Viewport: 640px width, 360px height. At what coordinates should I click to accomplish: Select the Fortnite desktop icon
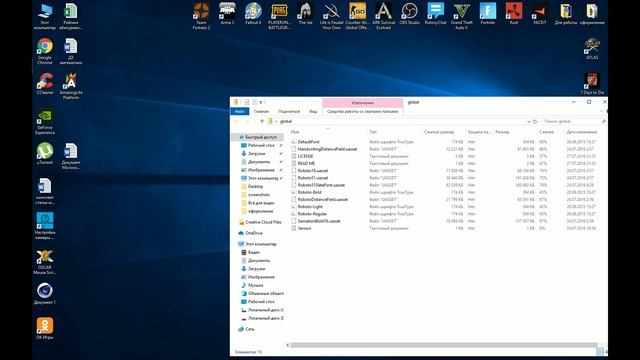(488, 13)
